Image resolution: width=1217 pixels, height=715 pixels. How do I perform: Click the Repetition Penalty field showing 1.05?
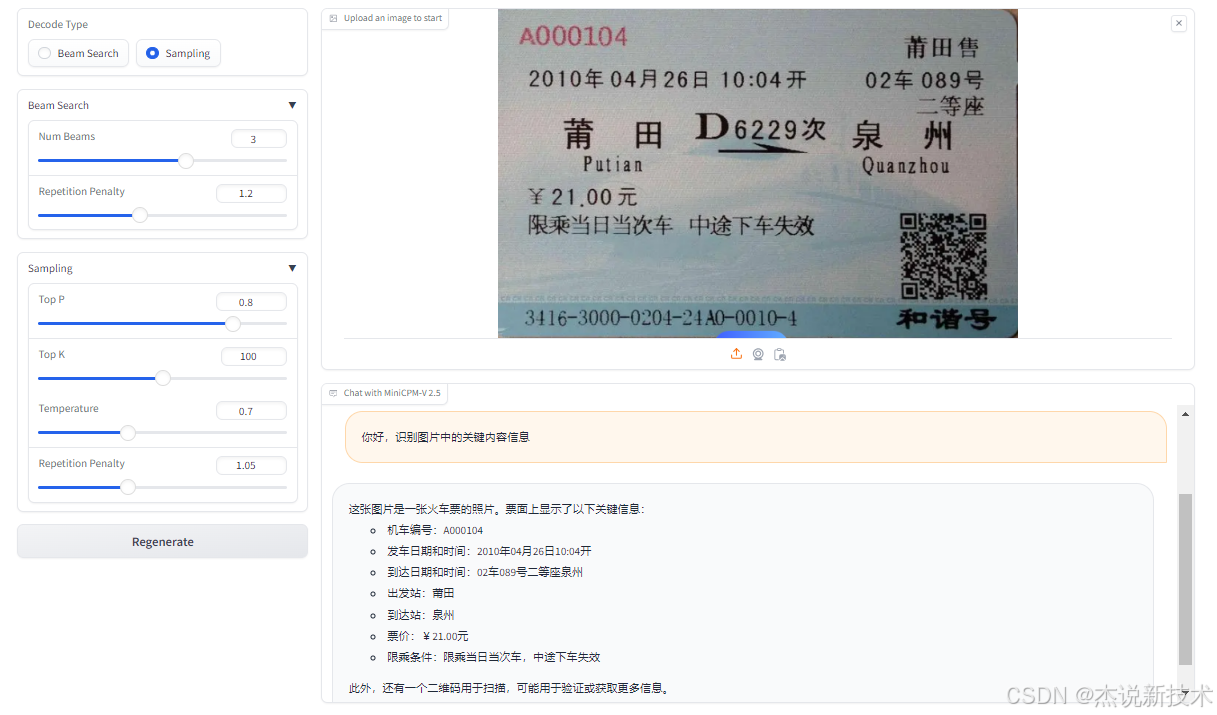point(252,465)
